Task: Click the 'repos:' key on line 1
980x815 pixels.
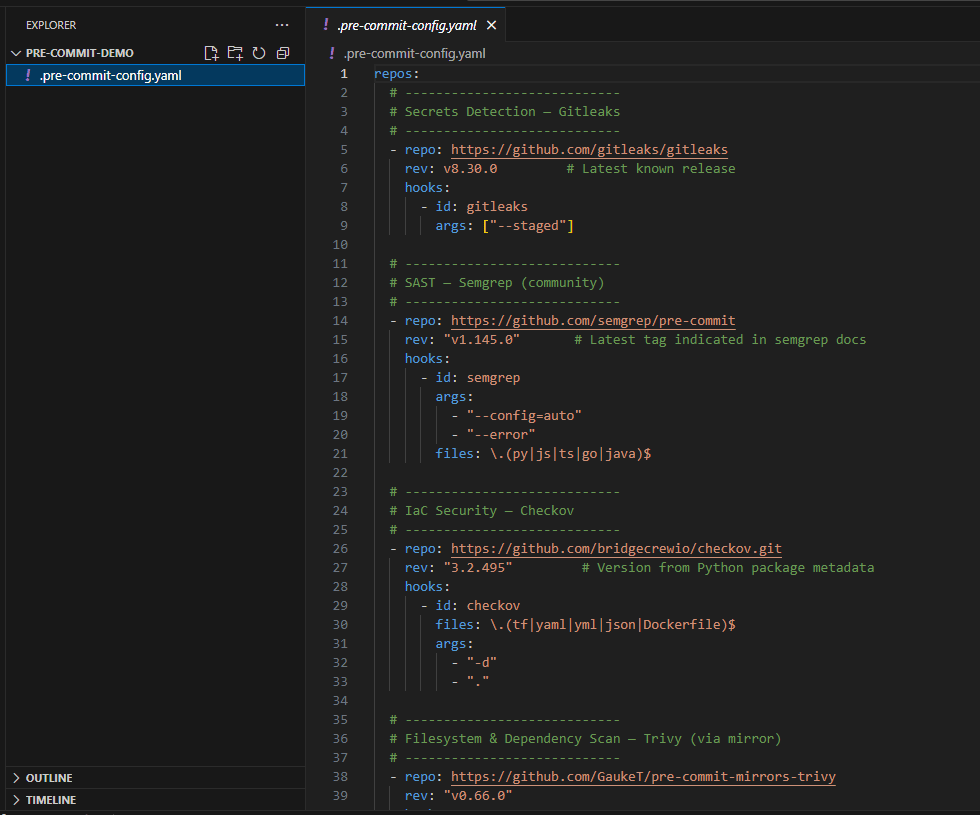Action: (396, 74)
